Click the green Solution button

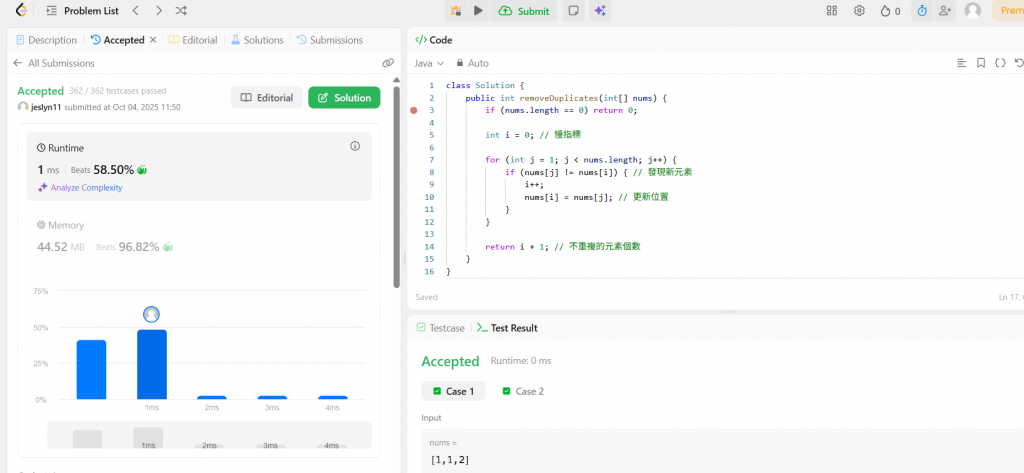[344, 97]
